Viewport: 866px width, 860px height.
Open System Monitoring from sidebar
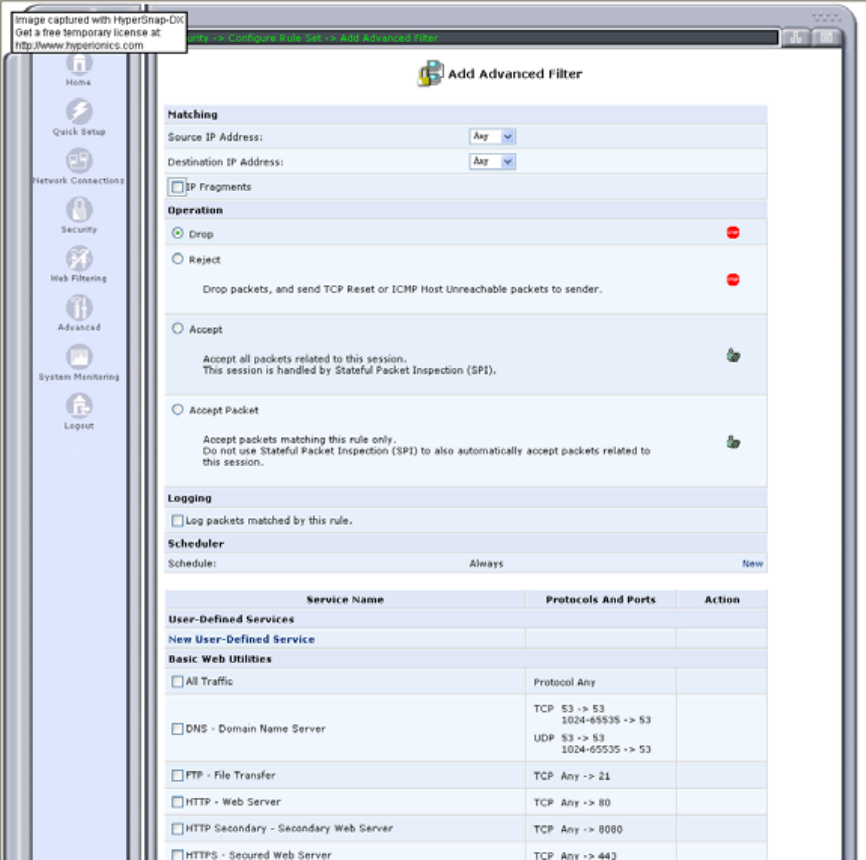pos(79,357)
